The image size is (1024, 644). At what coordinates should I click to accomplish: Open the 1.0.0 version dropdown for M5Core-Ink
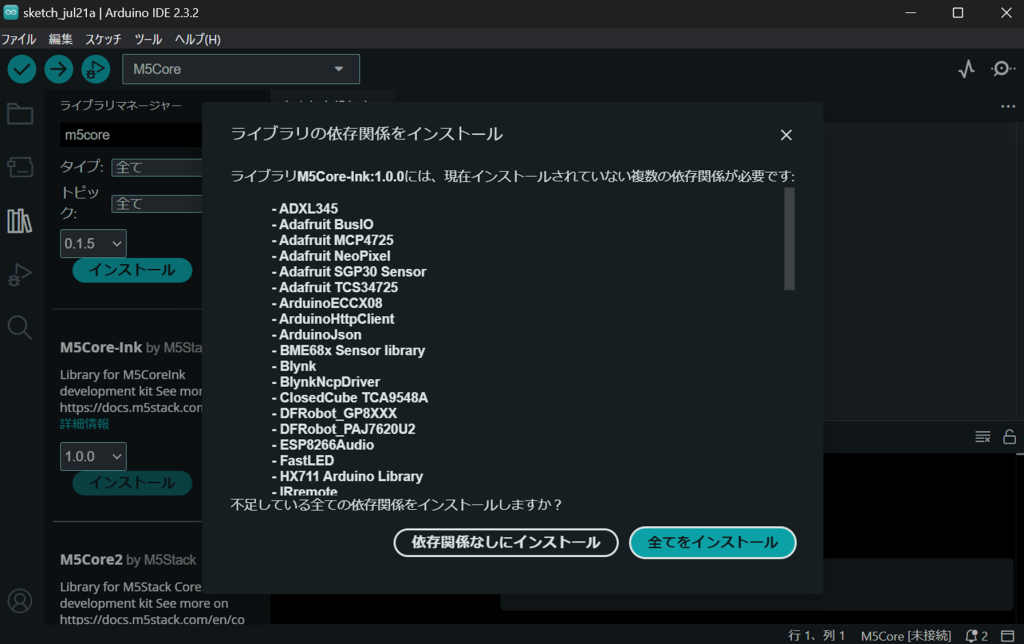[93, 457]
